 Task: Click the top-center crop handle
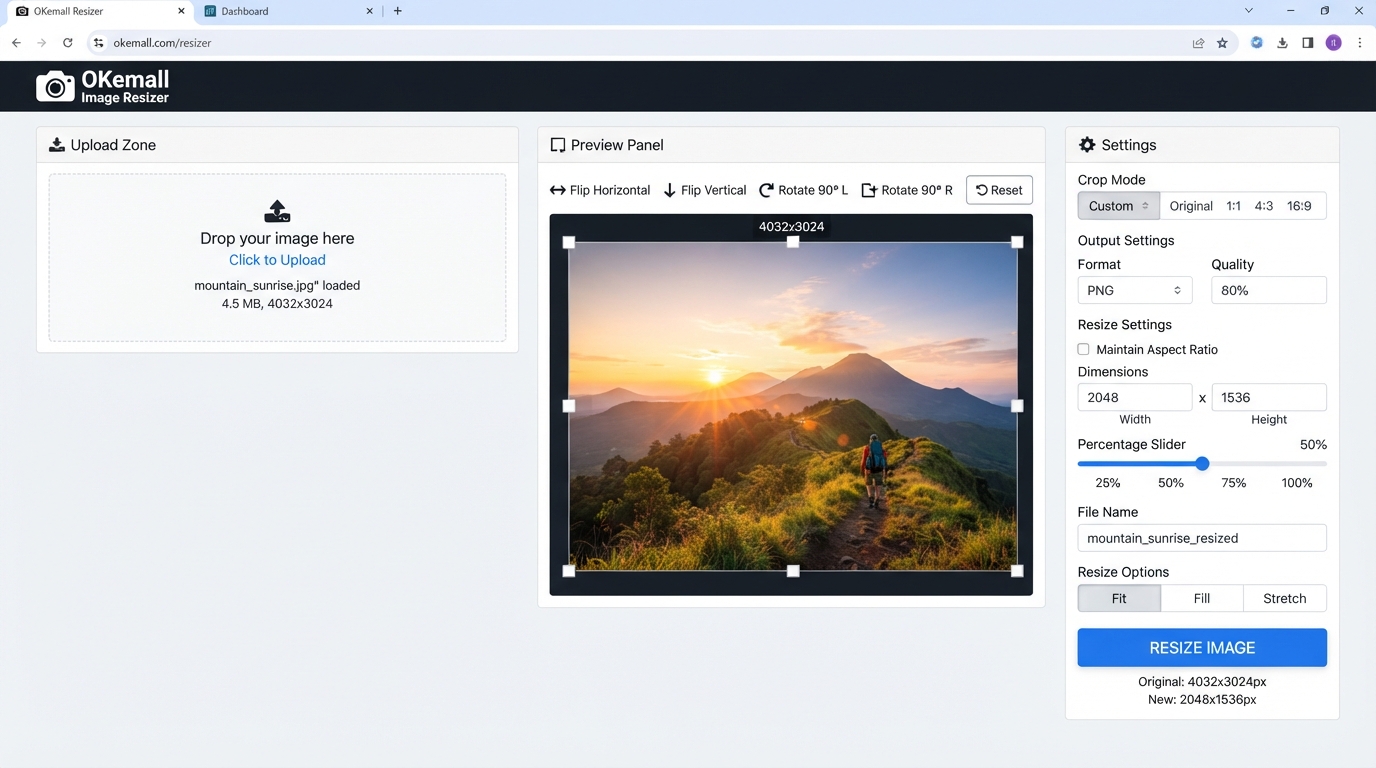pyautogui.click(x=793, y=242)
